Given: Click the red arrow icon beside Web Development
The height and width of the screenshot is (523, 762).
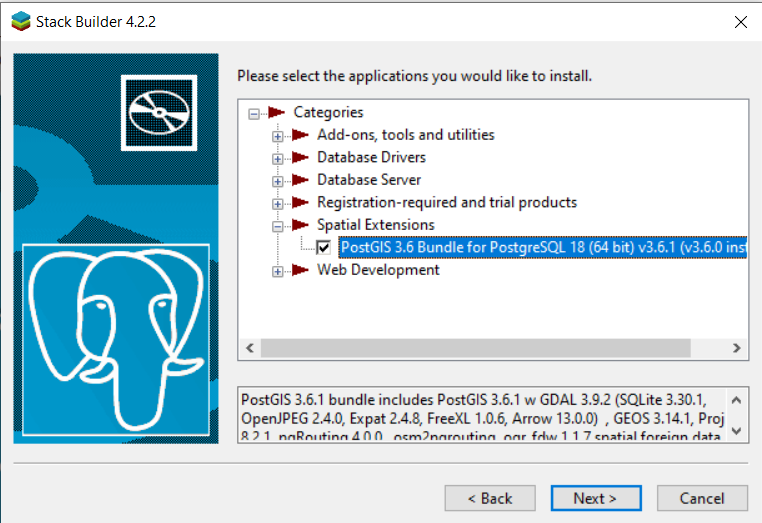Looking at the screenshot, I should click(300, 270).
